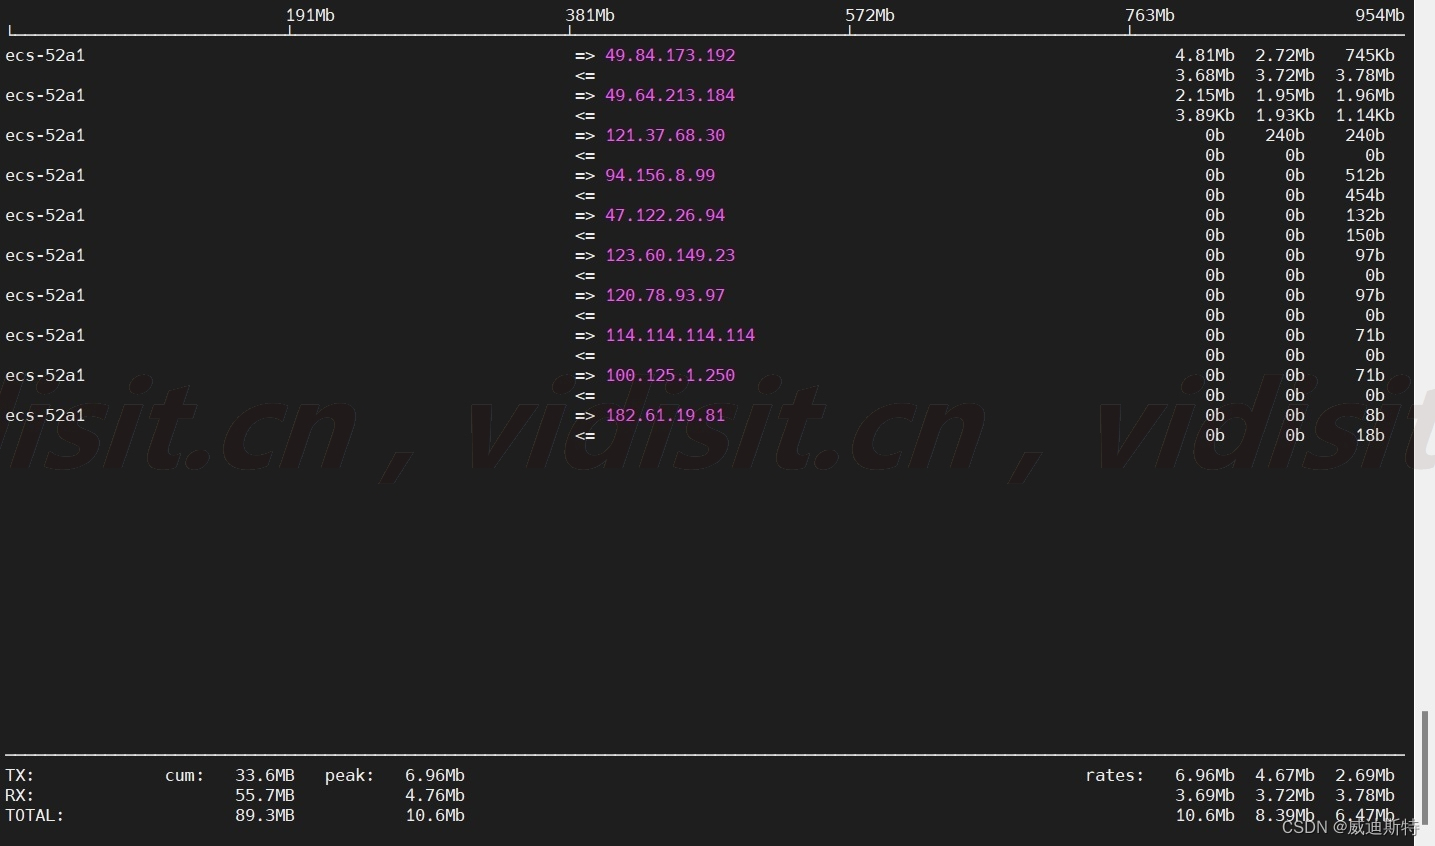Image resolution: width=1435 pixels, height=846 pixels.
Task: Click the RX: label
Action: coord(20,795)
